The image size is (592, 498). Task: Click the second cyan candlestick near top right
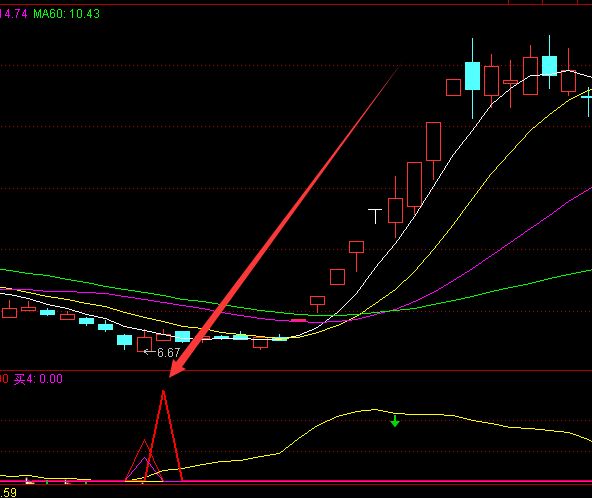point(549,66)
